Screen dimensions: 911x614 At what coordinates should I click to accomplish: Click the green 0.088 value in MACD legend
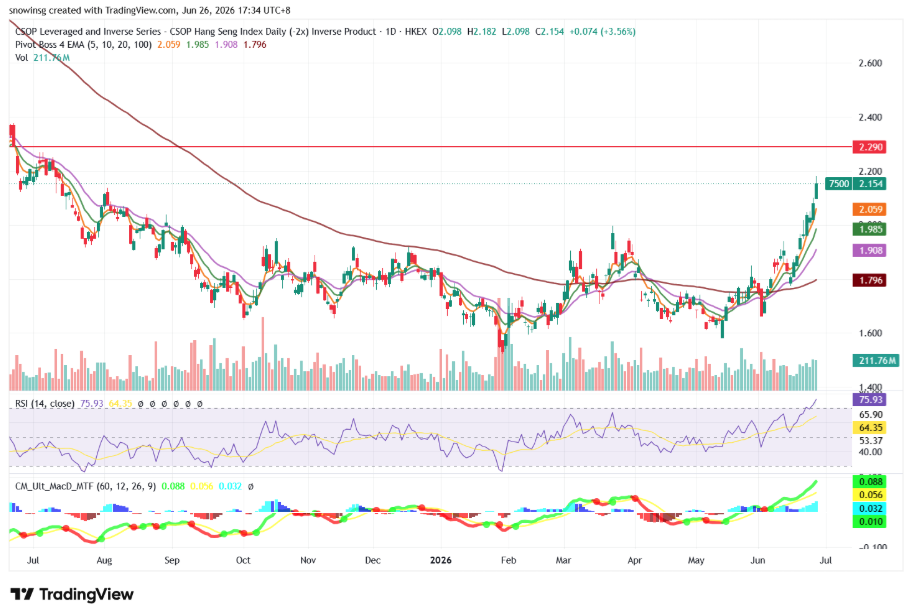click(x=173, y=486)
